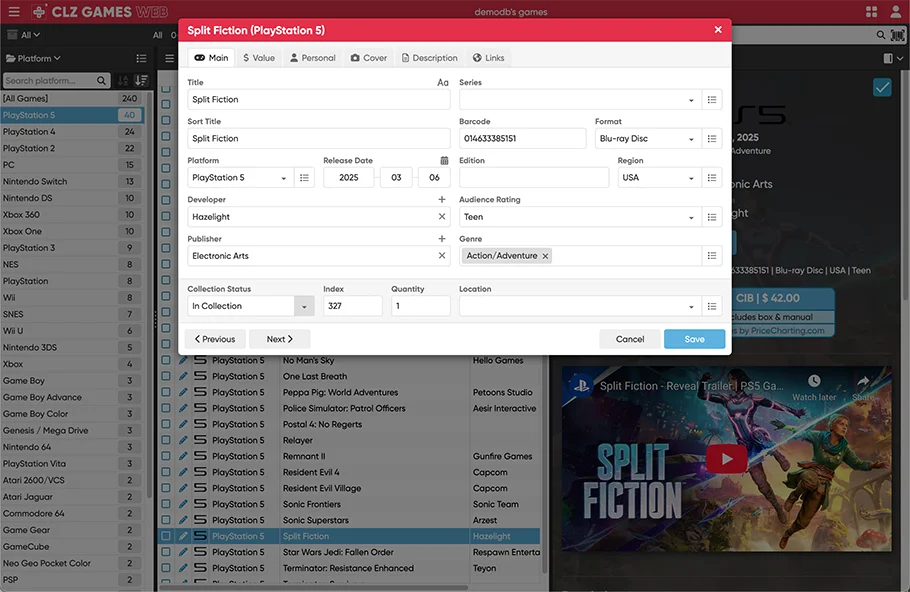The width and height of the screenshot is (910, 592).
Task: Click the Aa title case icon
Action: 443,82
